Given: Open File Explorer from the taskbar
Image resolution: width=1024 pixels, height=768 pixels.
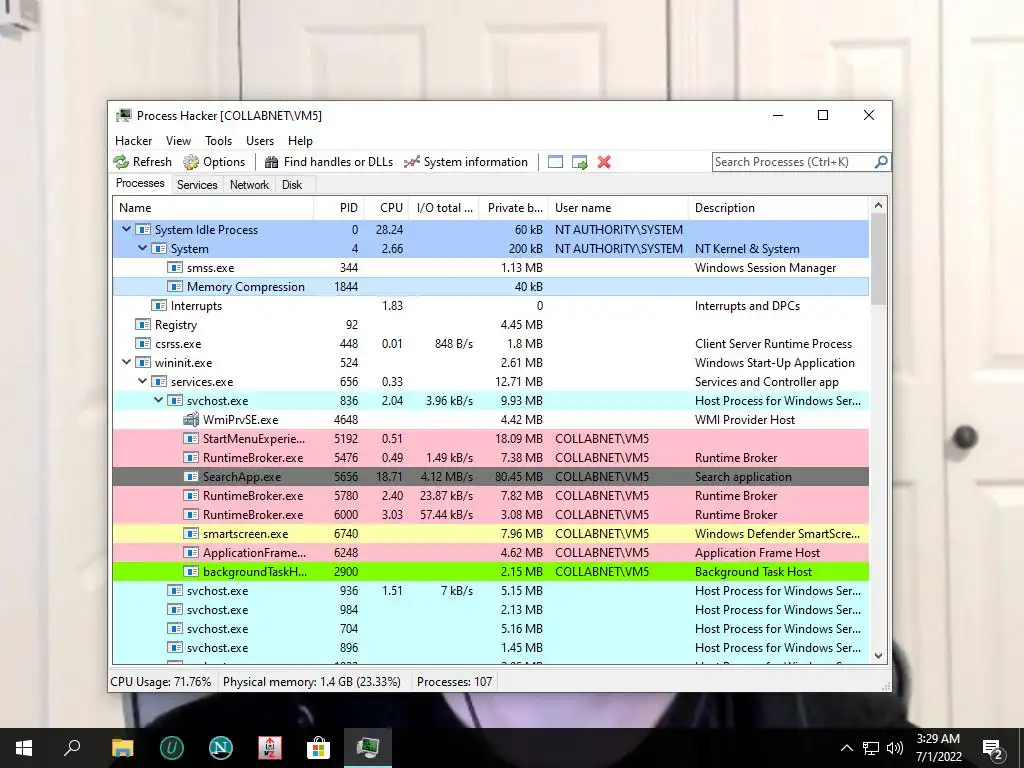Looking at the screenshot, I should (x=122, y=748).
